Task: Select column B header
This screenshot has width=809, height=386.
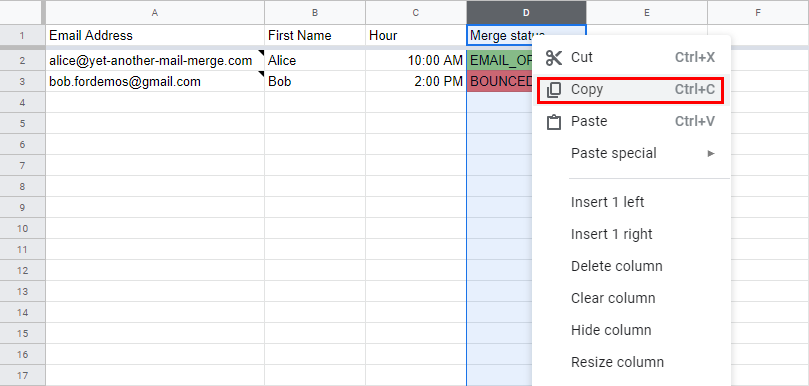Action: pyautogui.click(x=315, y=12)
